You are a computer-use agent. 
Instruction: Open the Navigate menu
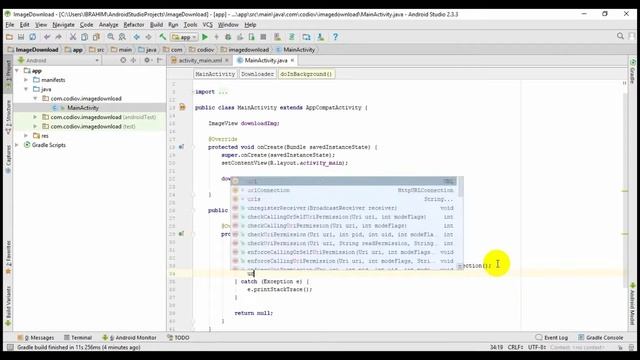pos(63,25)
